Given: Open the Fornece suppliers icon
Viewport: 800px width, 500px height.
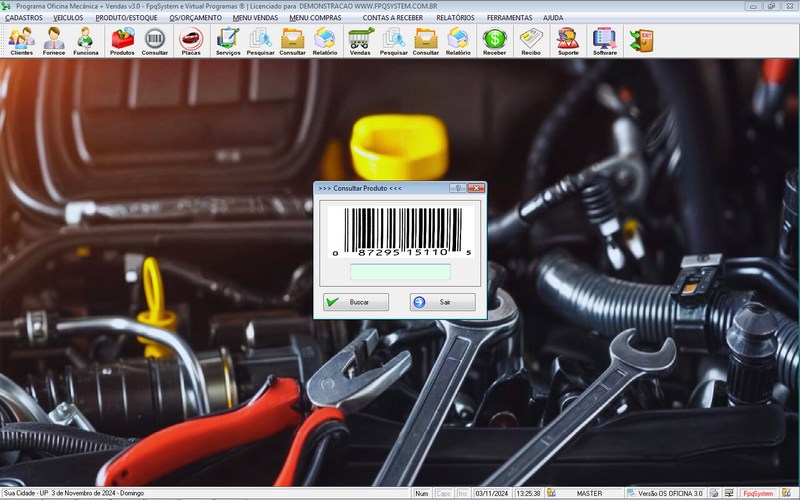Looking at the screenshot, I should click(54, 41).
